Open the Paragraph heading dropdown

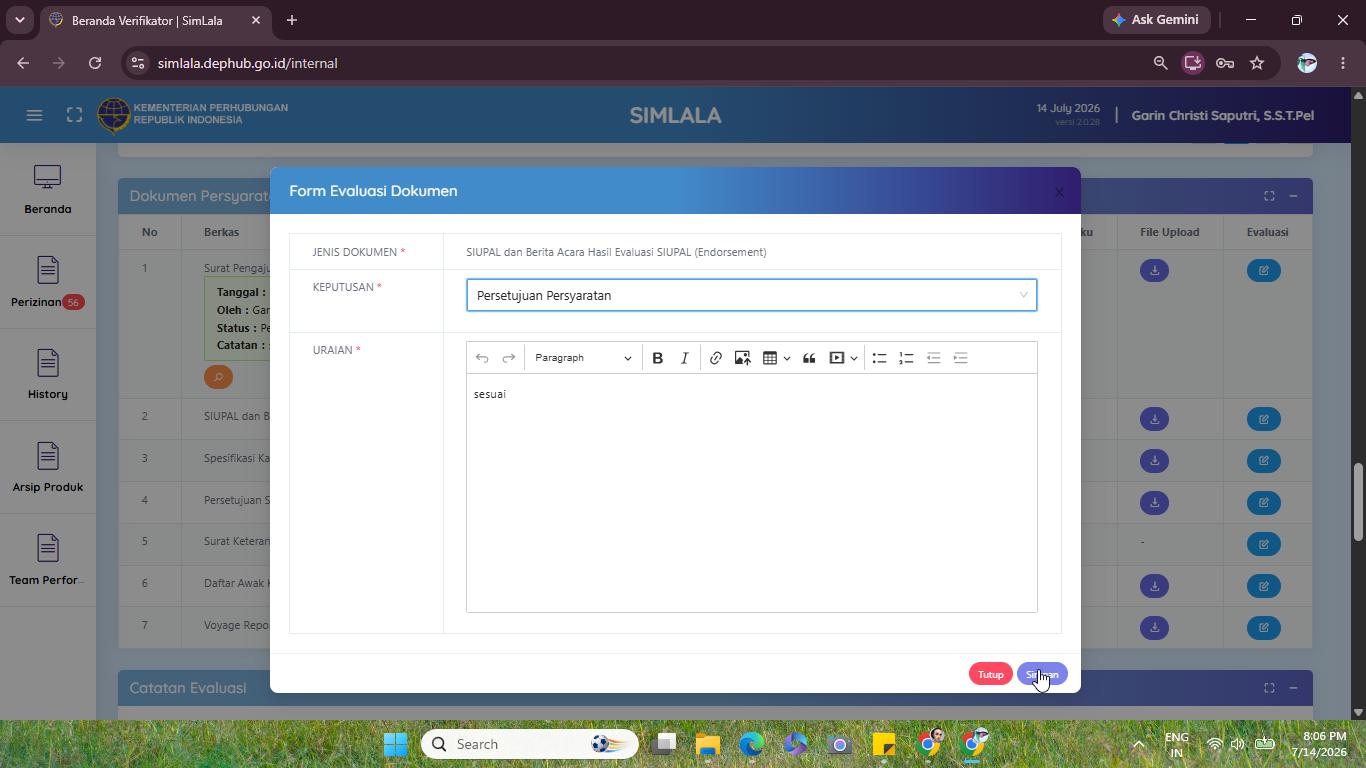pyautogui.click(x=583, y=358)
